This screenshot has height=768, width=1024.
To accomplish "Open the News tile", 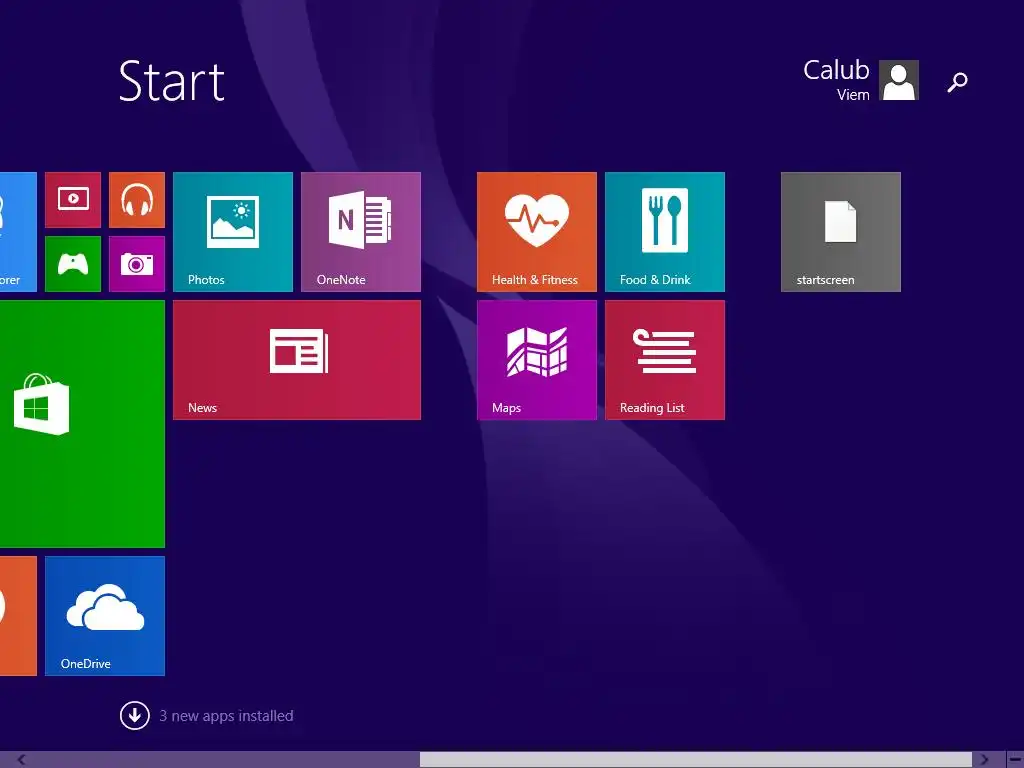I will pyautogui.click(x=296, y=360).
